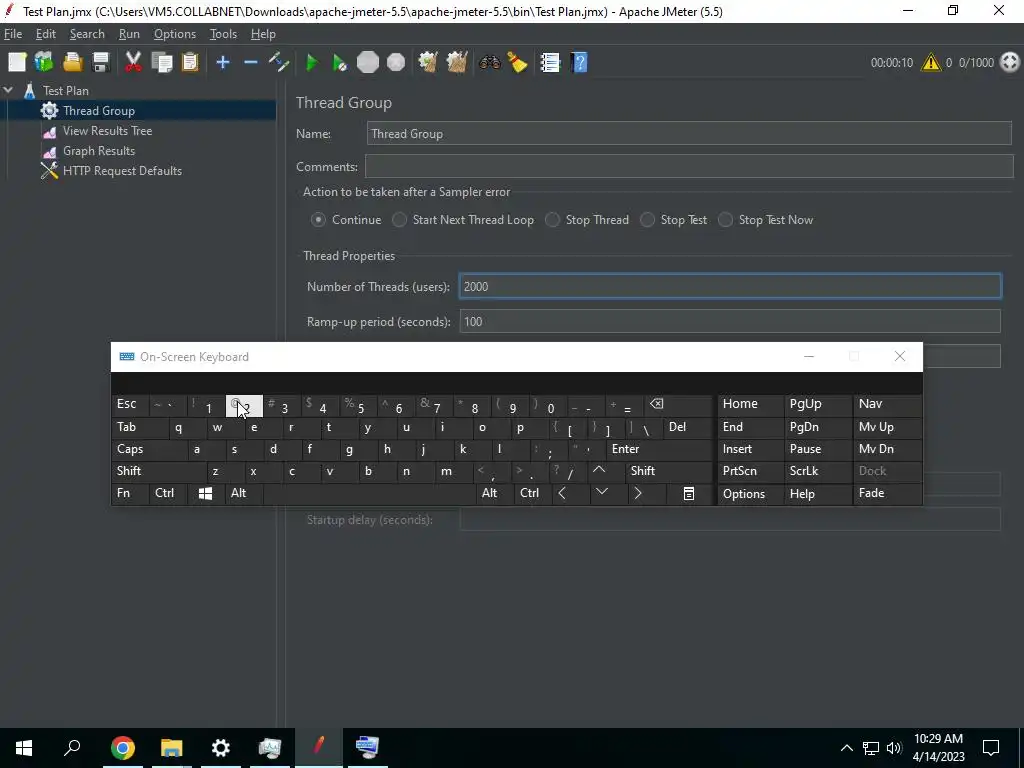Screen dimensions: 1024x768
Task: Click the Nav key on On-Screen Keyboard
Action: 886,404
